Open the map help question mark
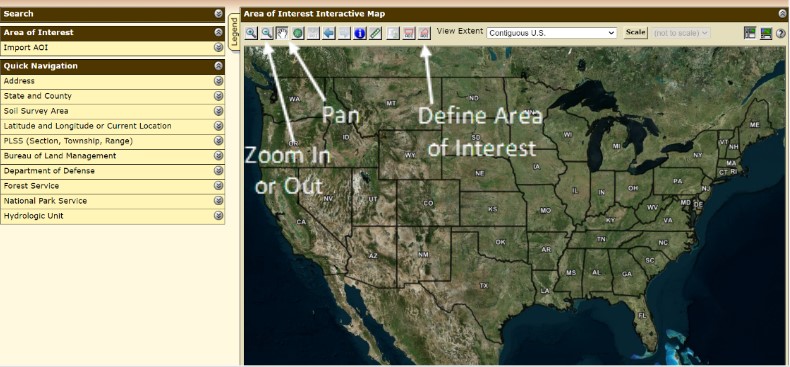 781,33
